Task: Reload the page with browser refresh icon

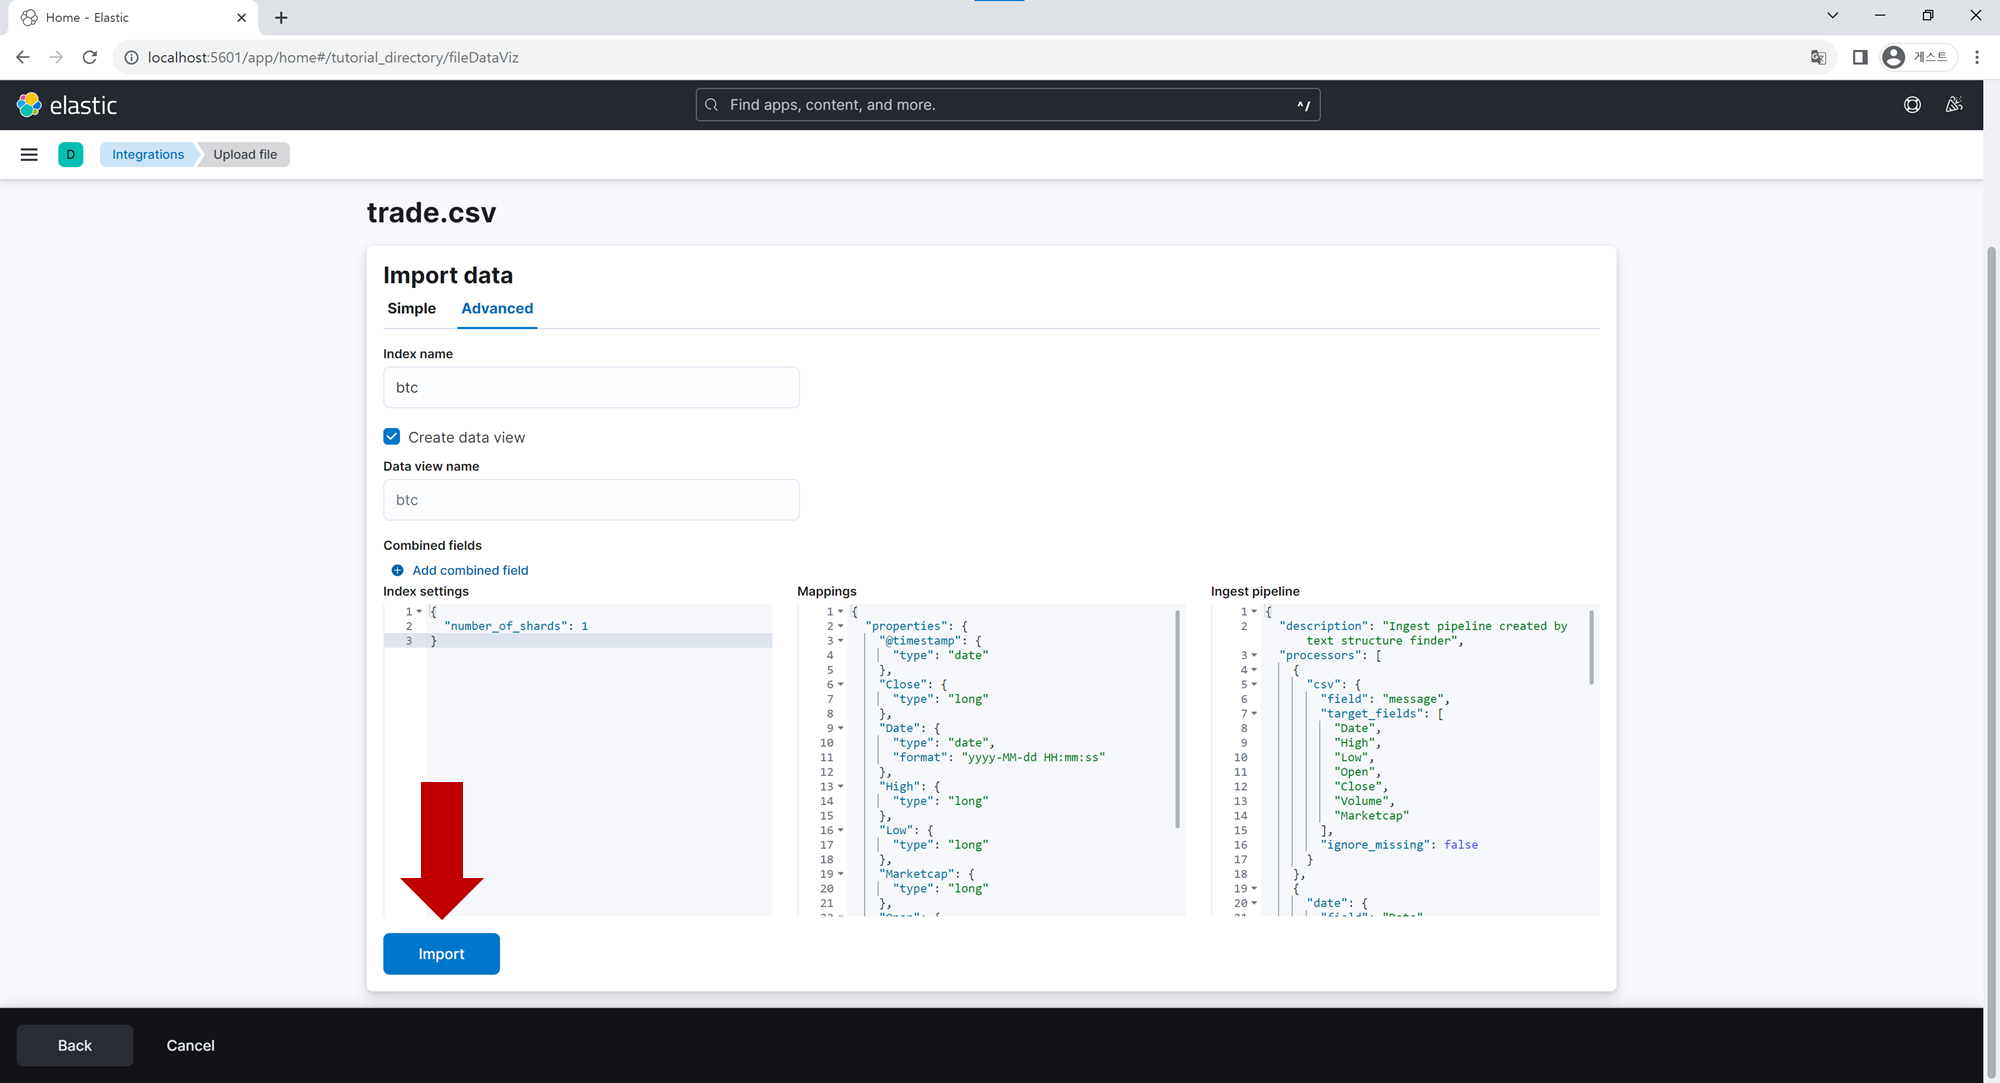Action: coord(90,57)
